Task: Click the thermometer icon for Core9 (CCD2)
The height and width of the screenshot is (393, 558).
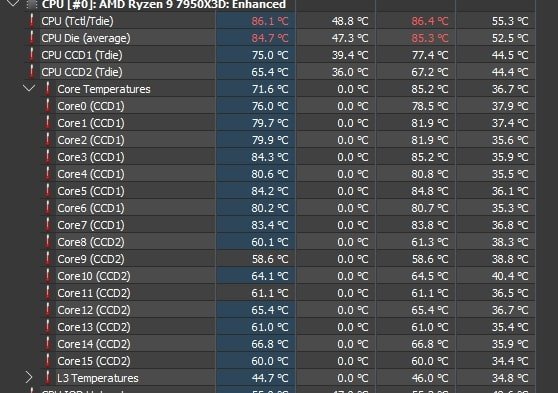Action: pos(47,259)
